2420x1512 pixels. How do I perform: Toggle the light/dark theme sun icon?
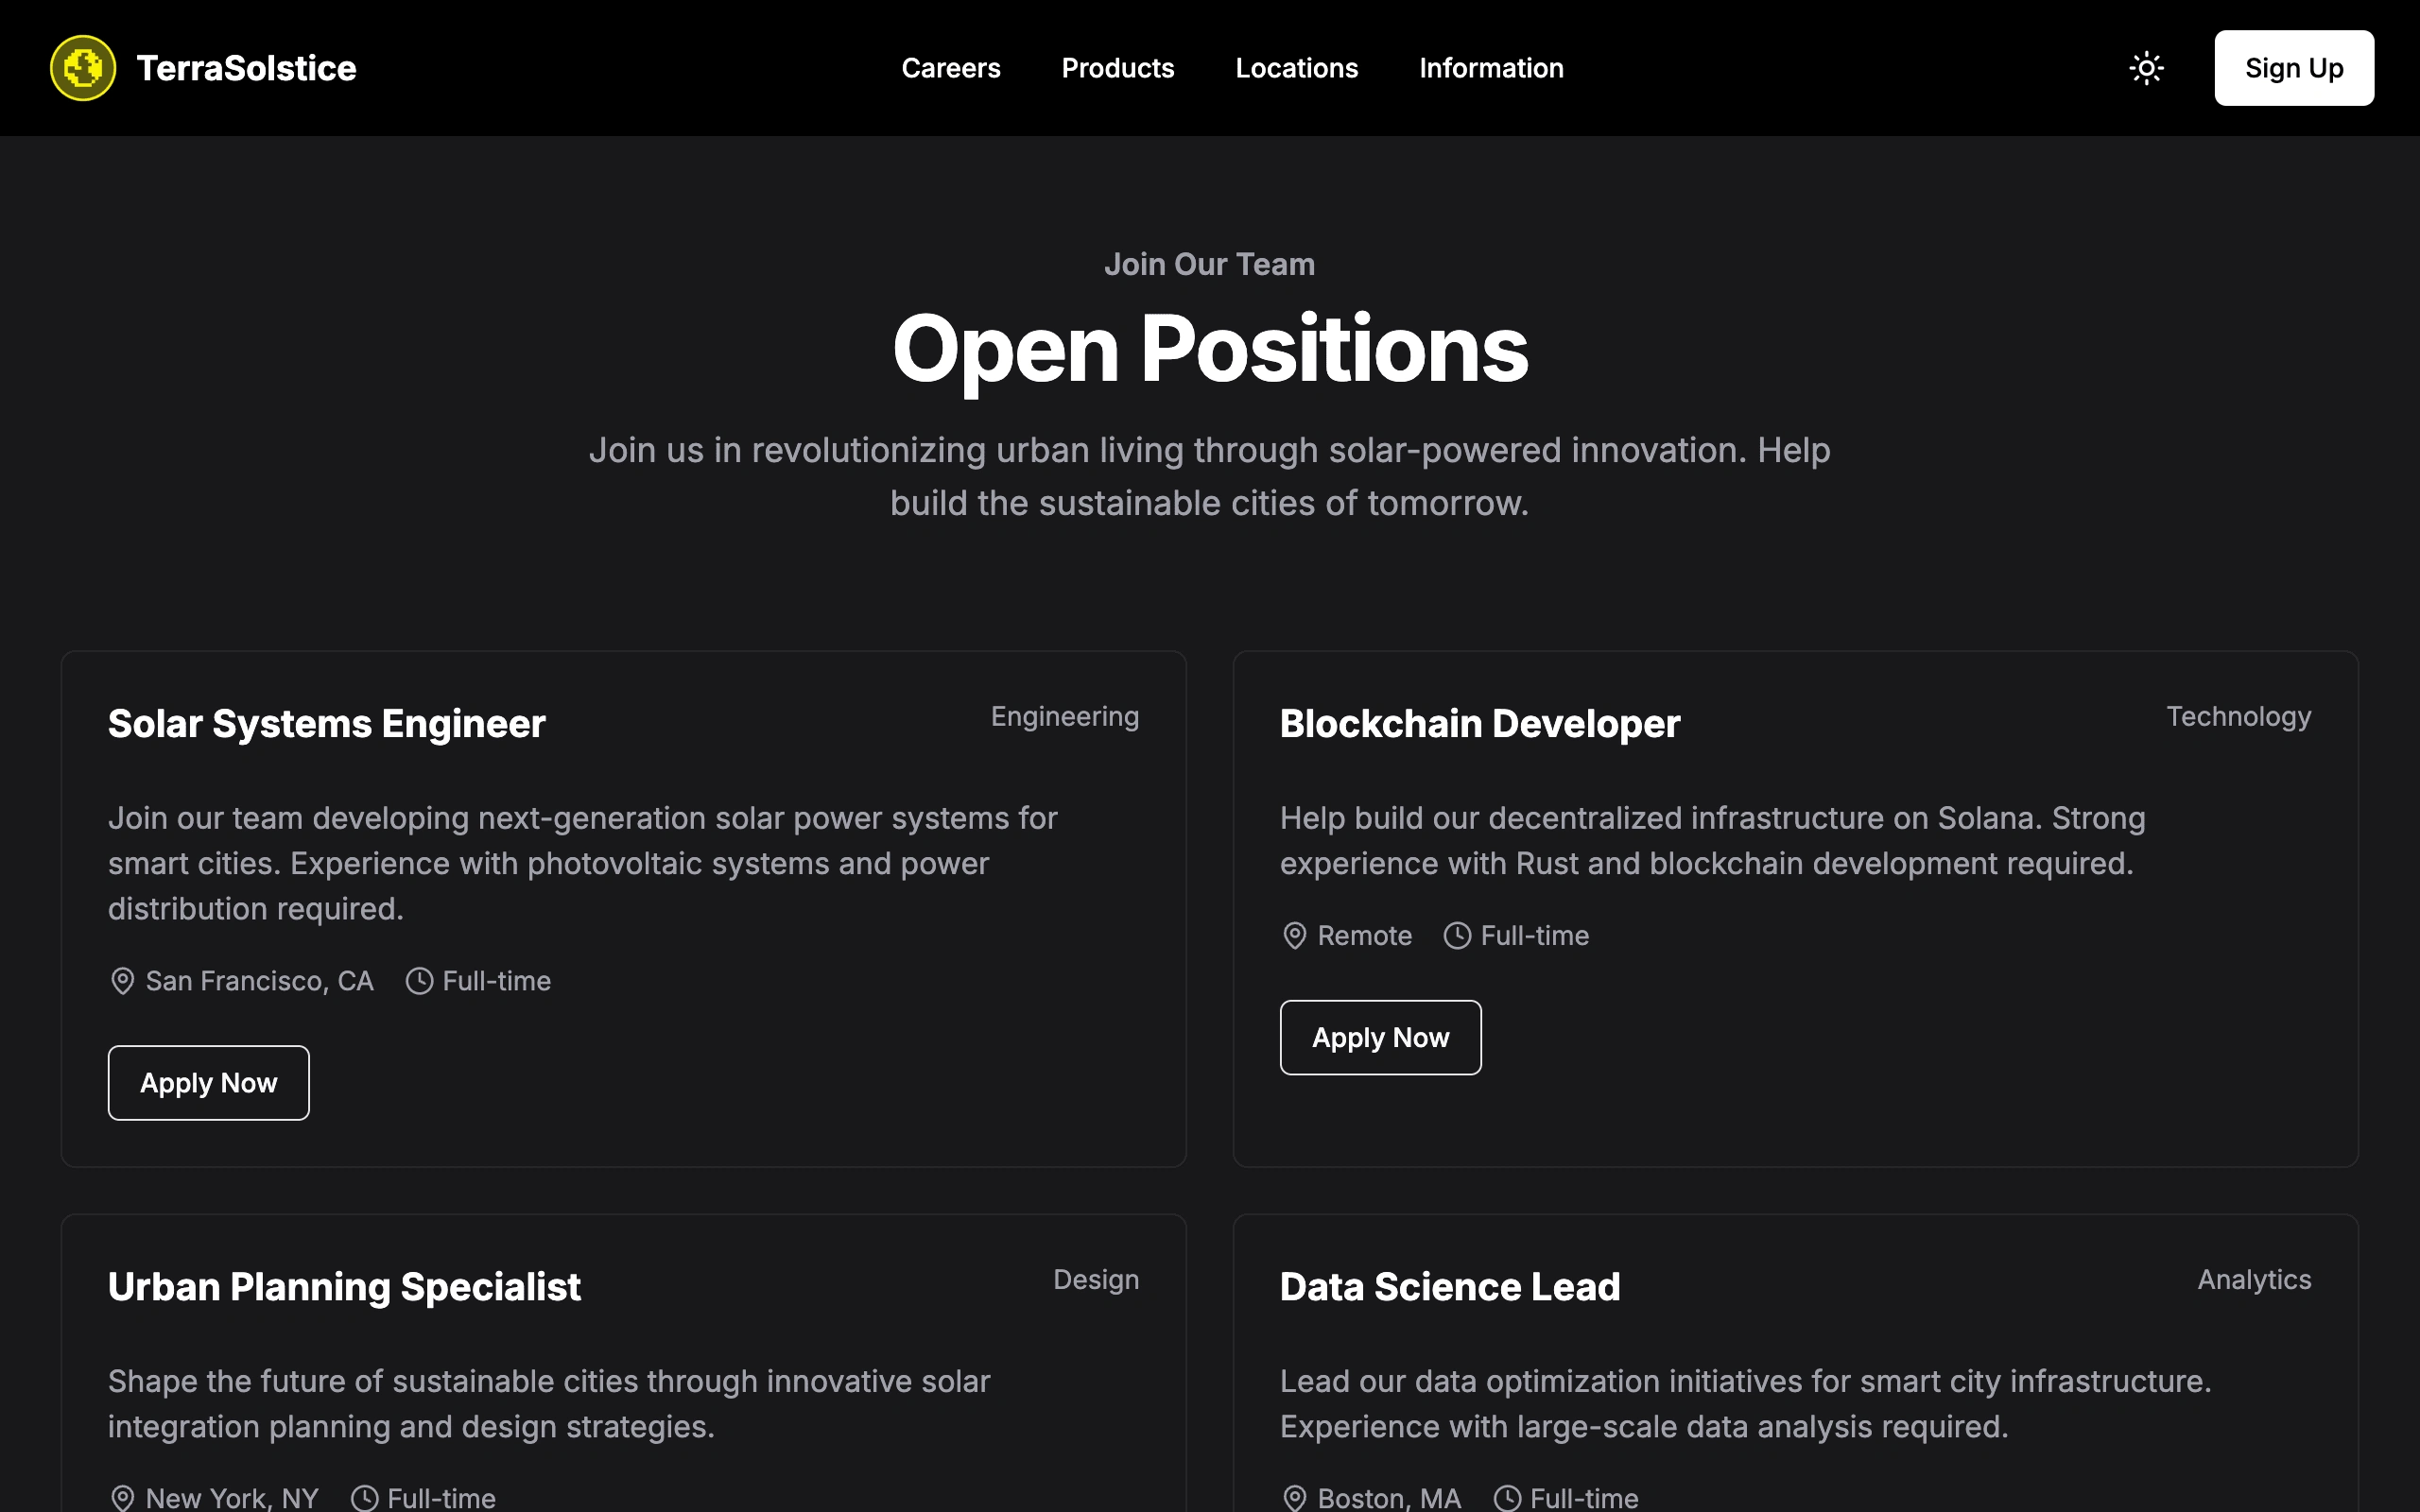pos(2146,68)
